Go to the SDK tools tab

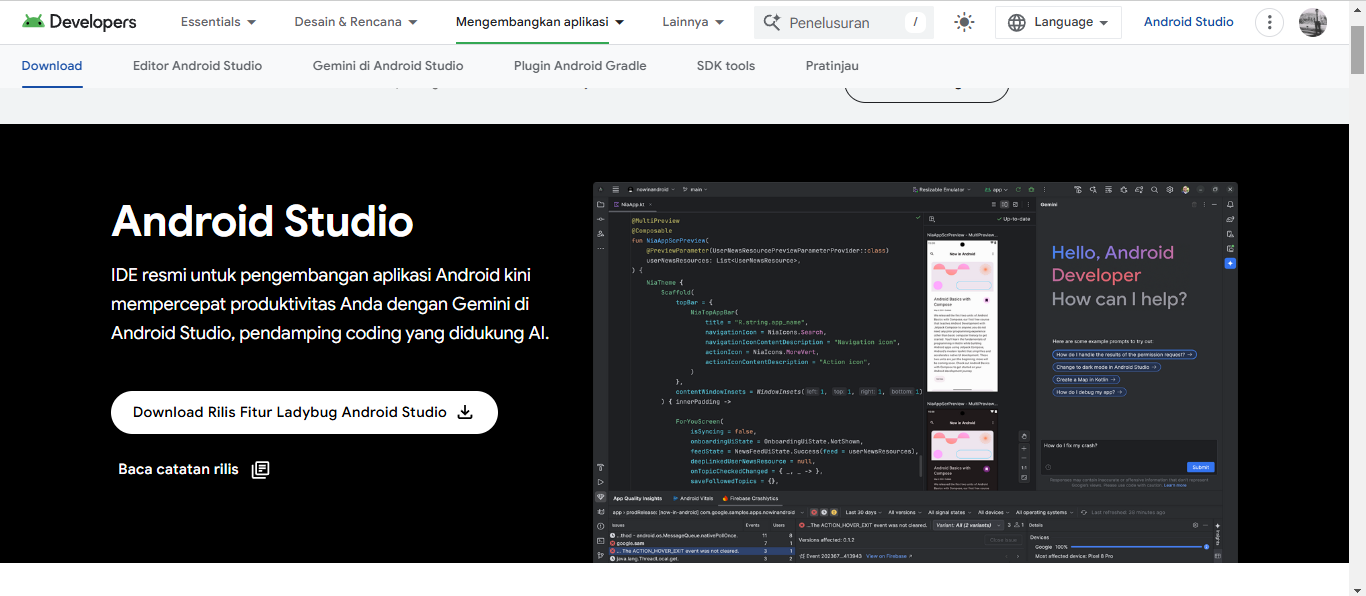click(726, 66)
